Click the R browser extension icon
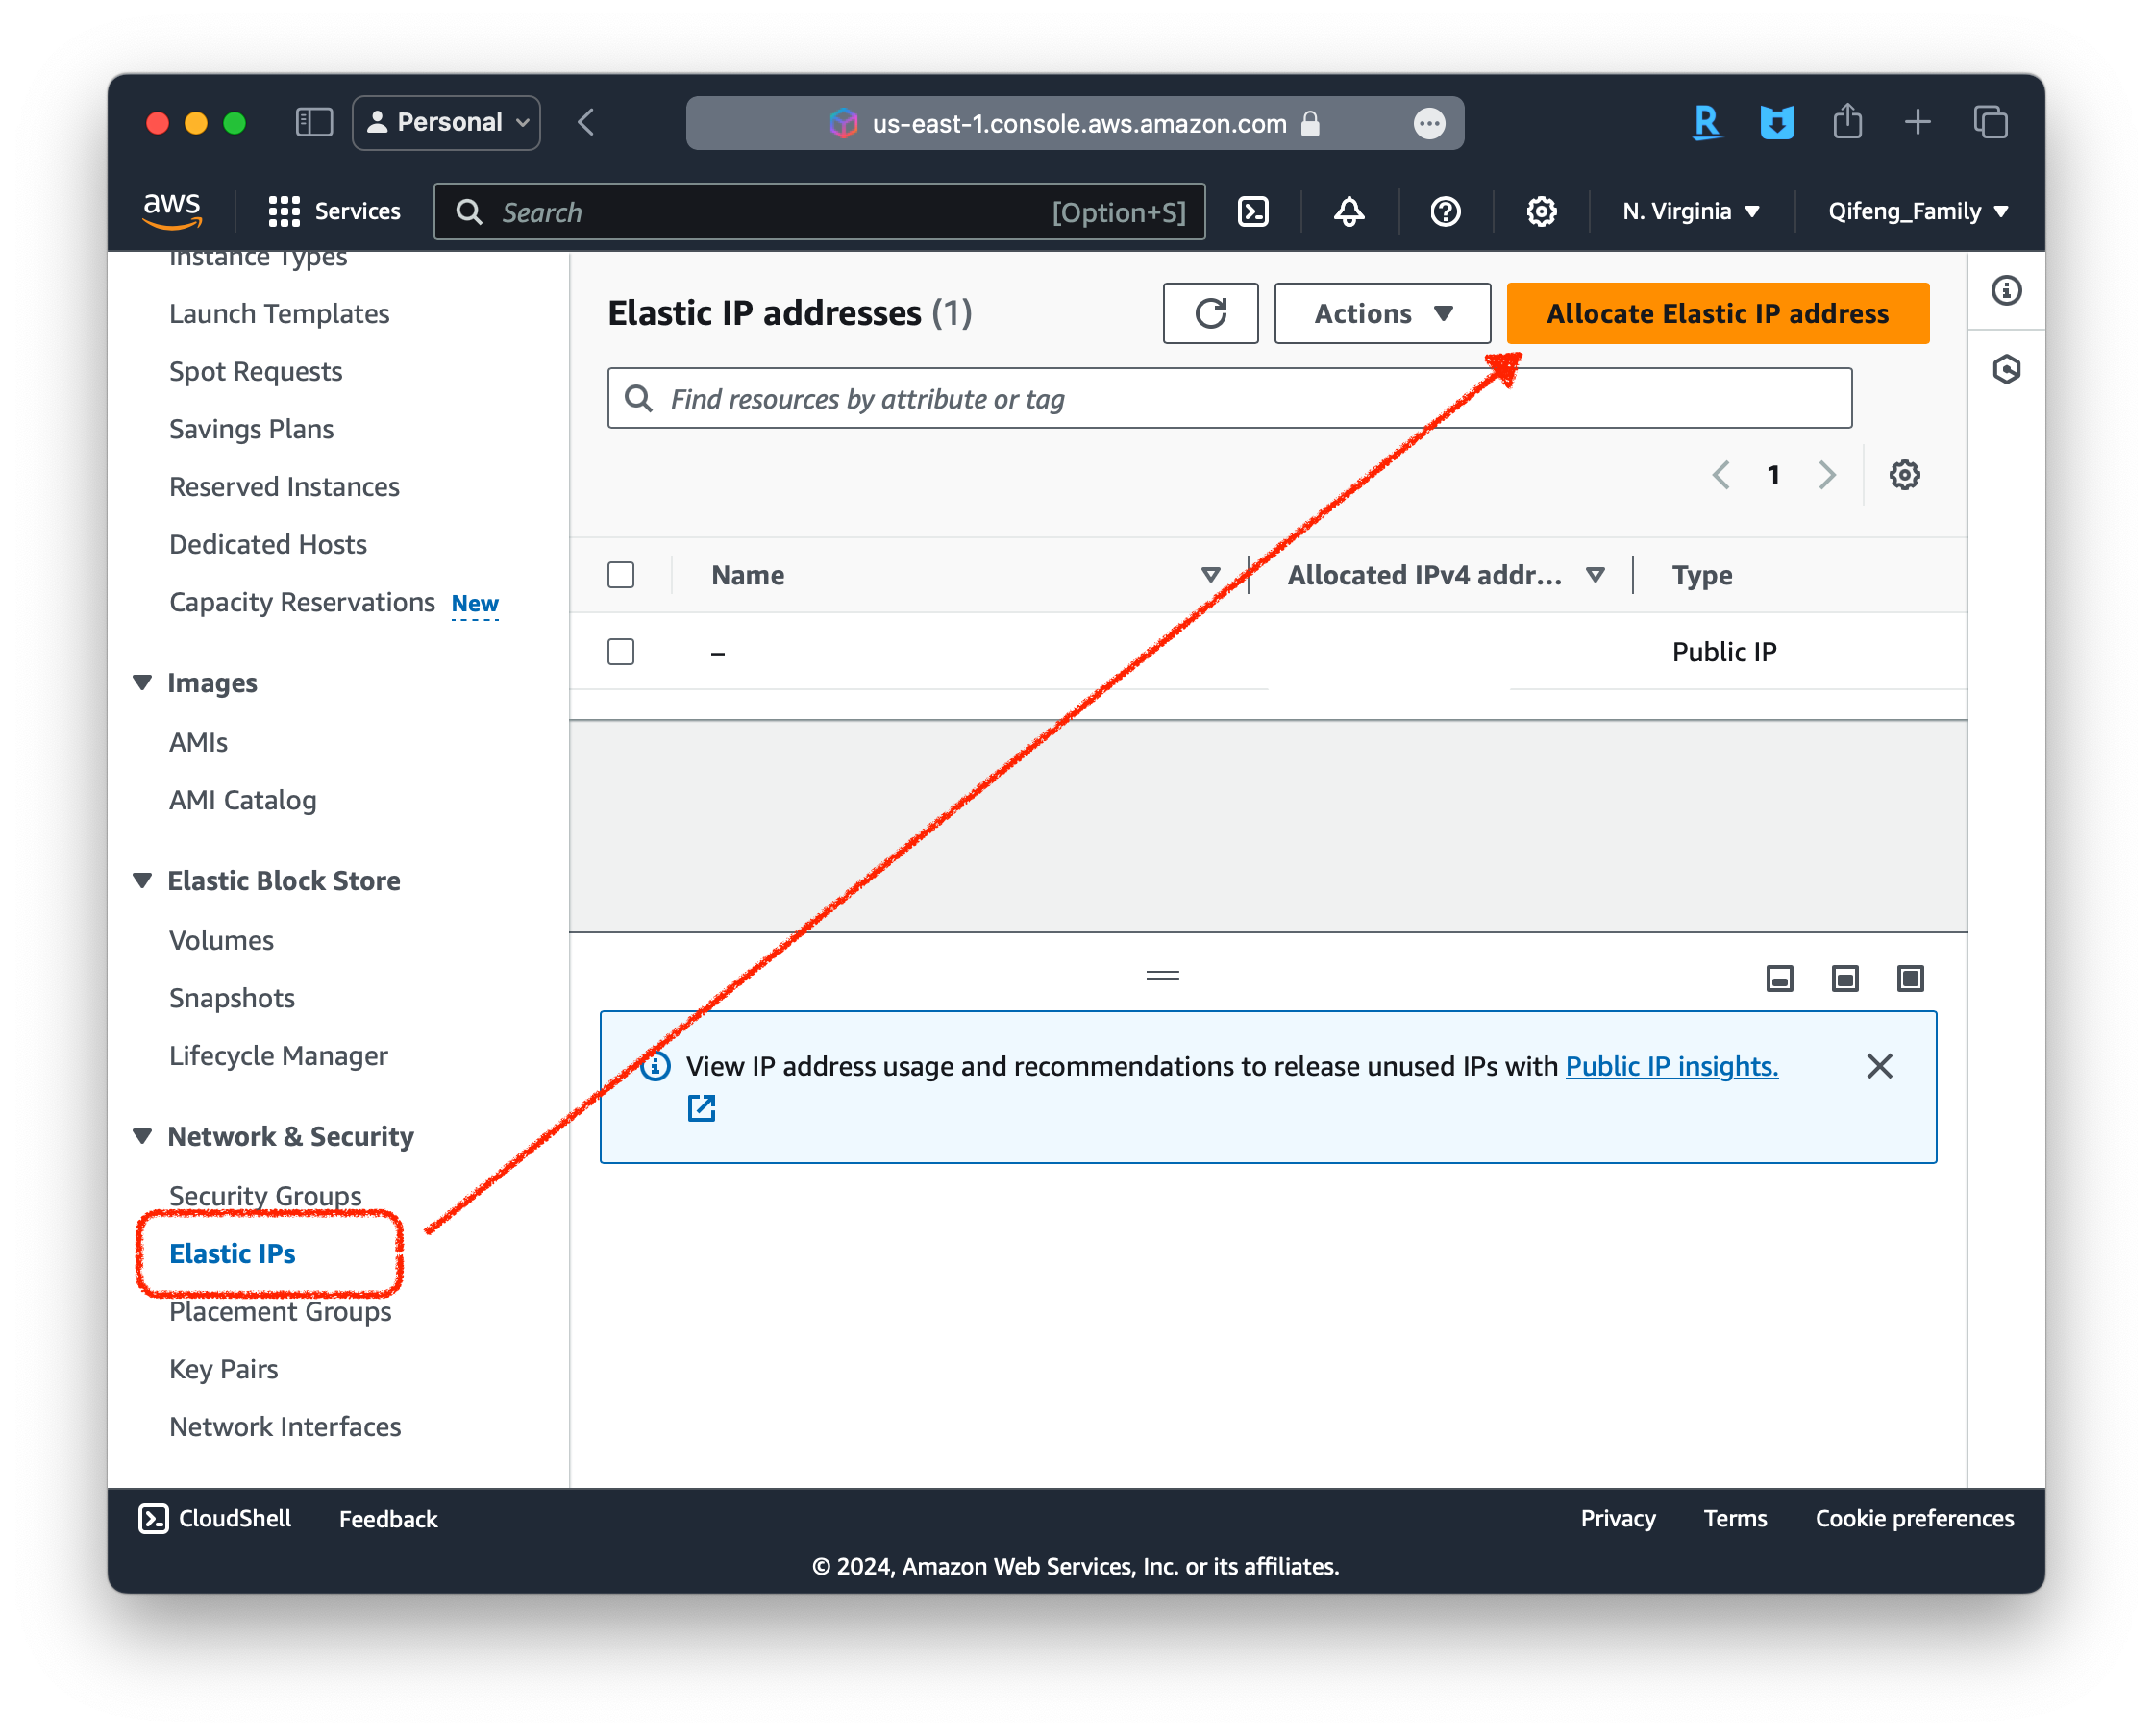The height and width of the screenshot is (1736, 2153). [1706, 123]
